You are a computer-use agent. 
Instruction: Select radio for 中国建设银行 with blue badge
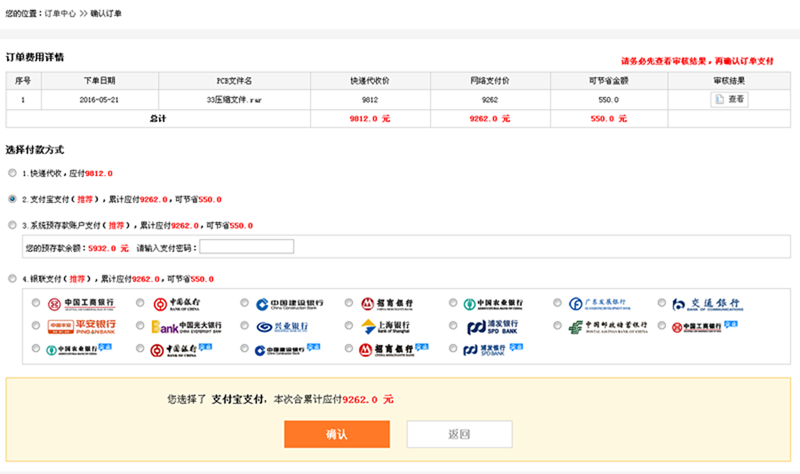click(x=244, y=348)
